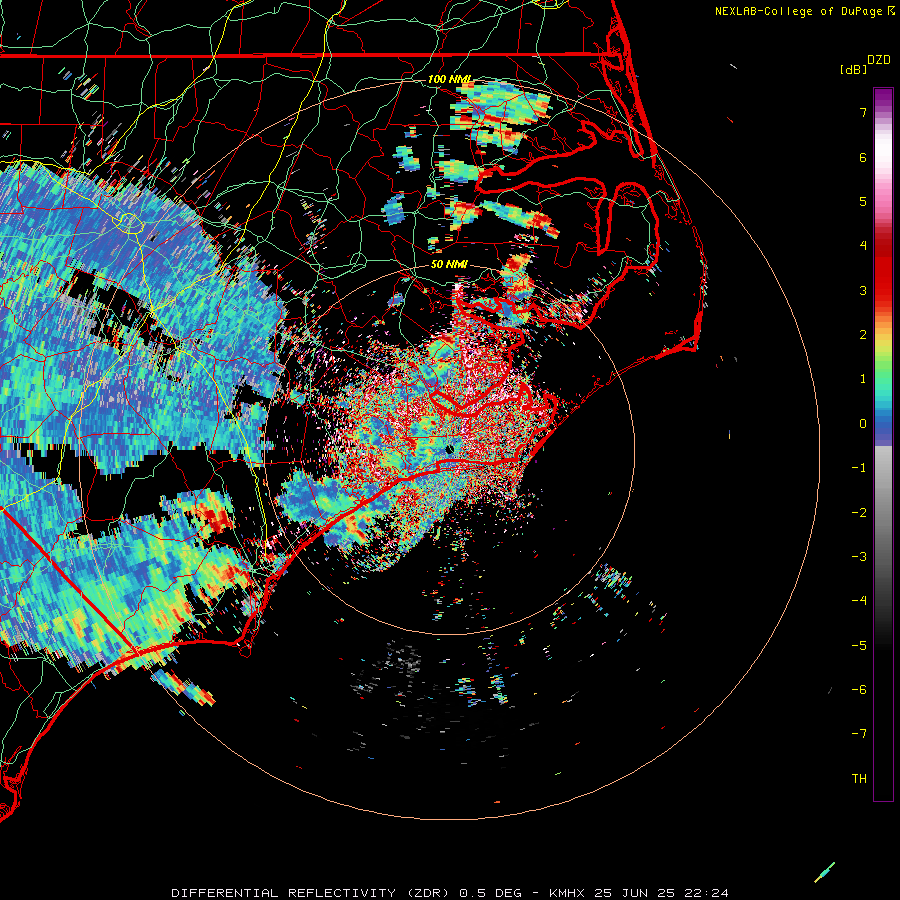
Task: Select the 6 dB scale value
Action: (863, 157)
